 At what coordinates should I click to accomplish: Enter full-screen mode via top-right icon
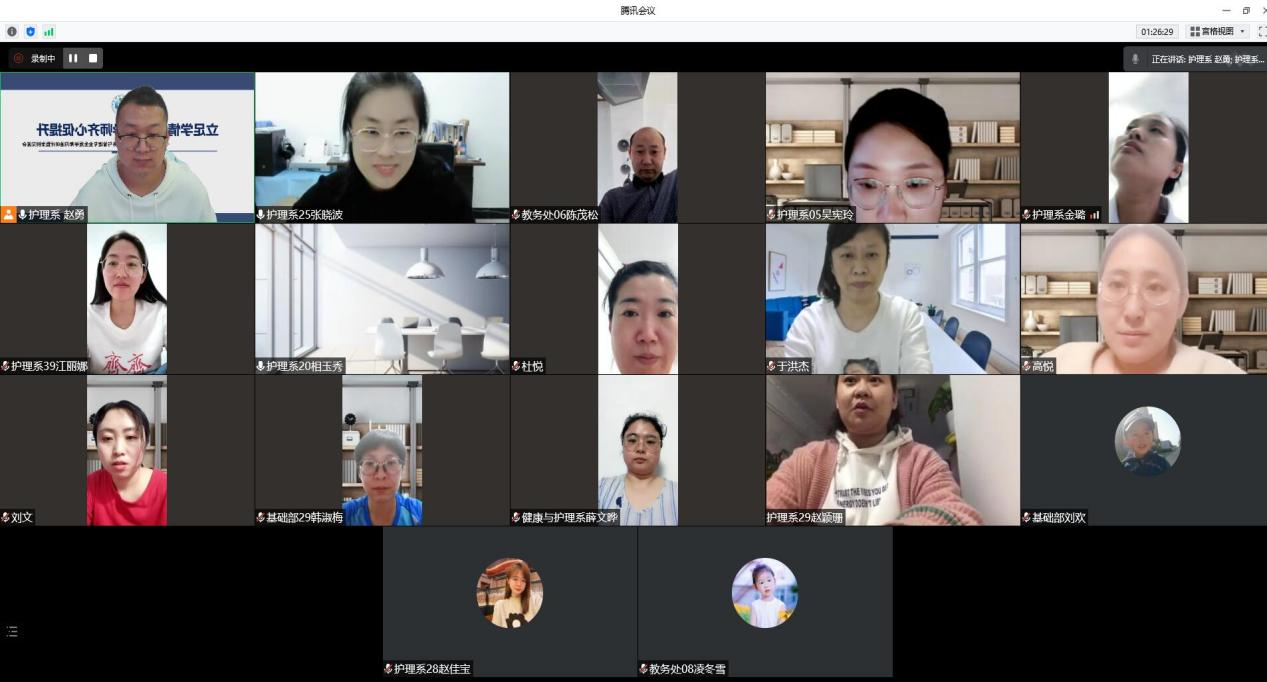pyautogui.click(x=1261, y=32)
